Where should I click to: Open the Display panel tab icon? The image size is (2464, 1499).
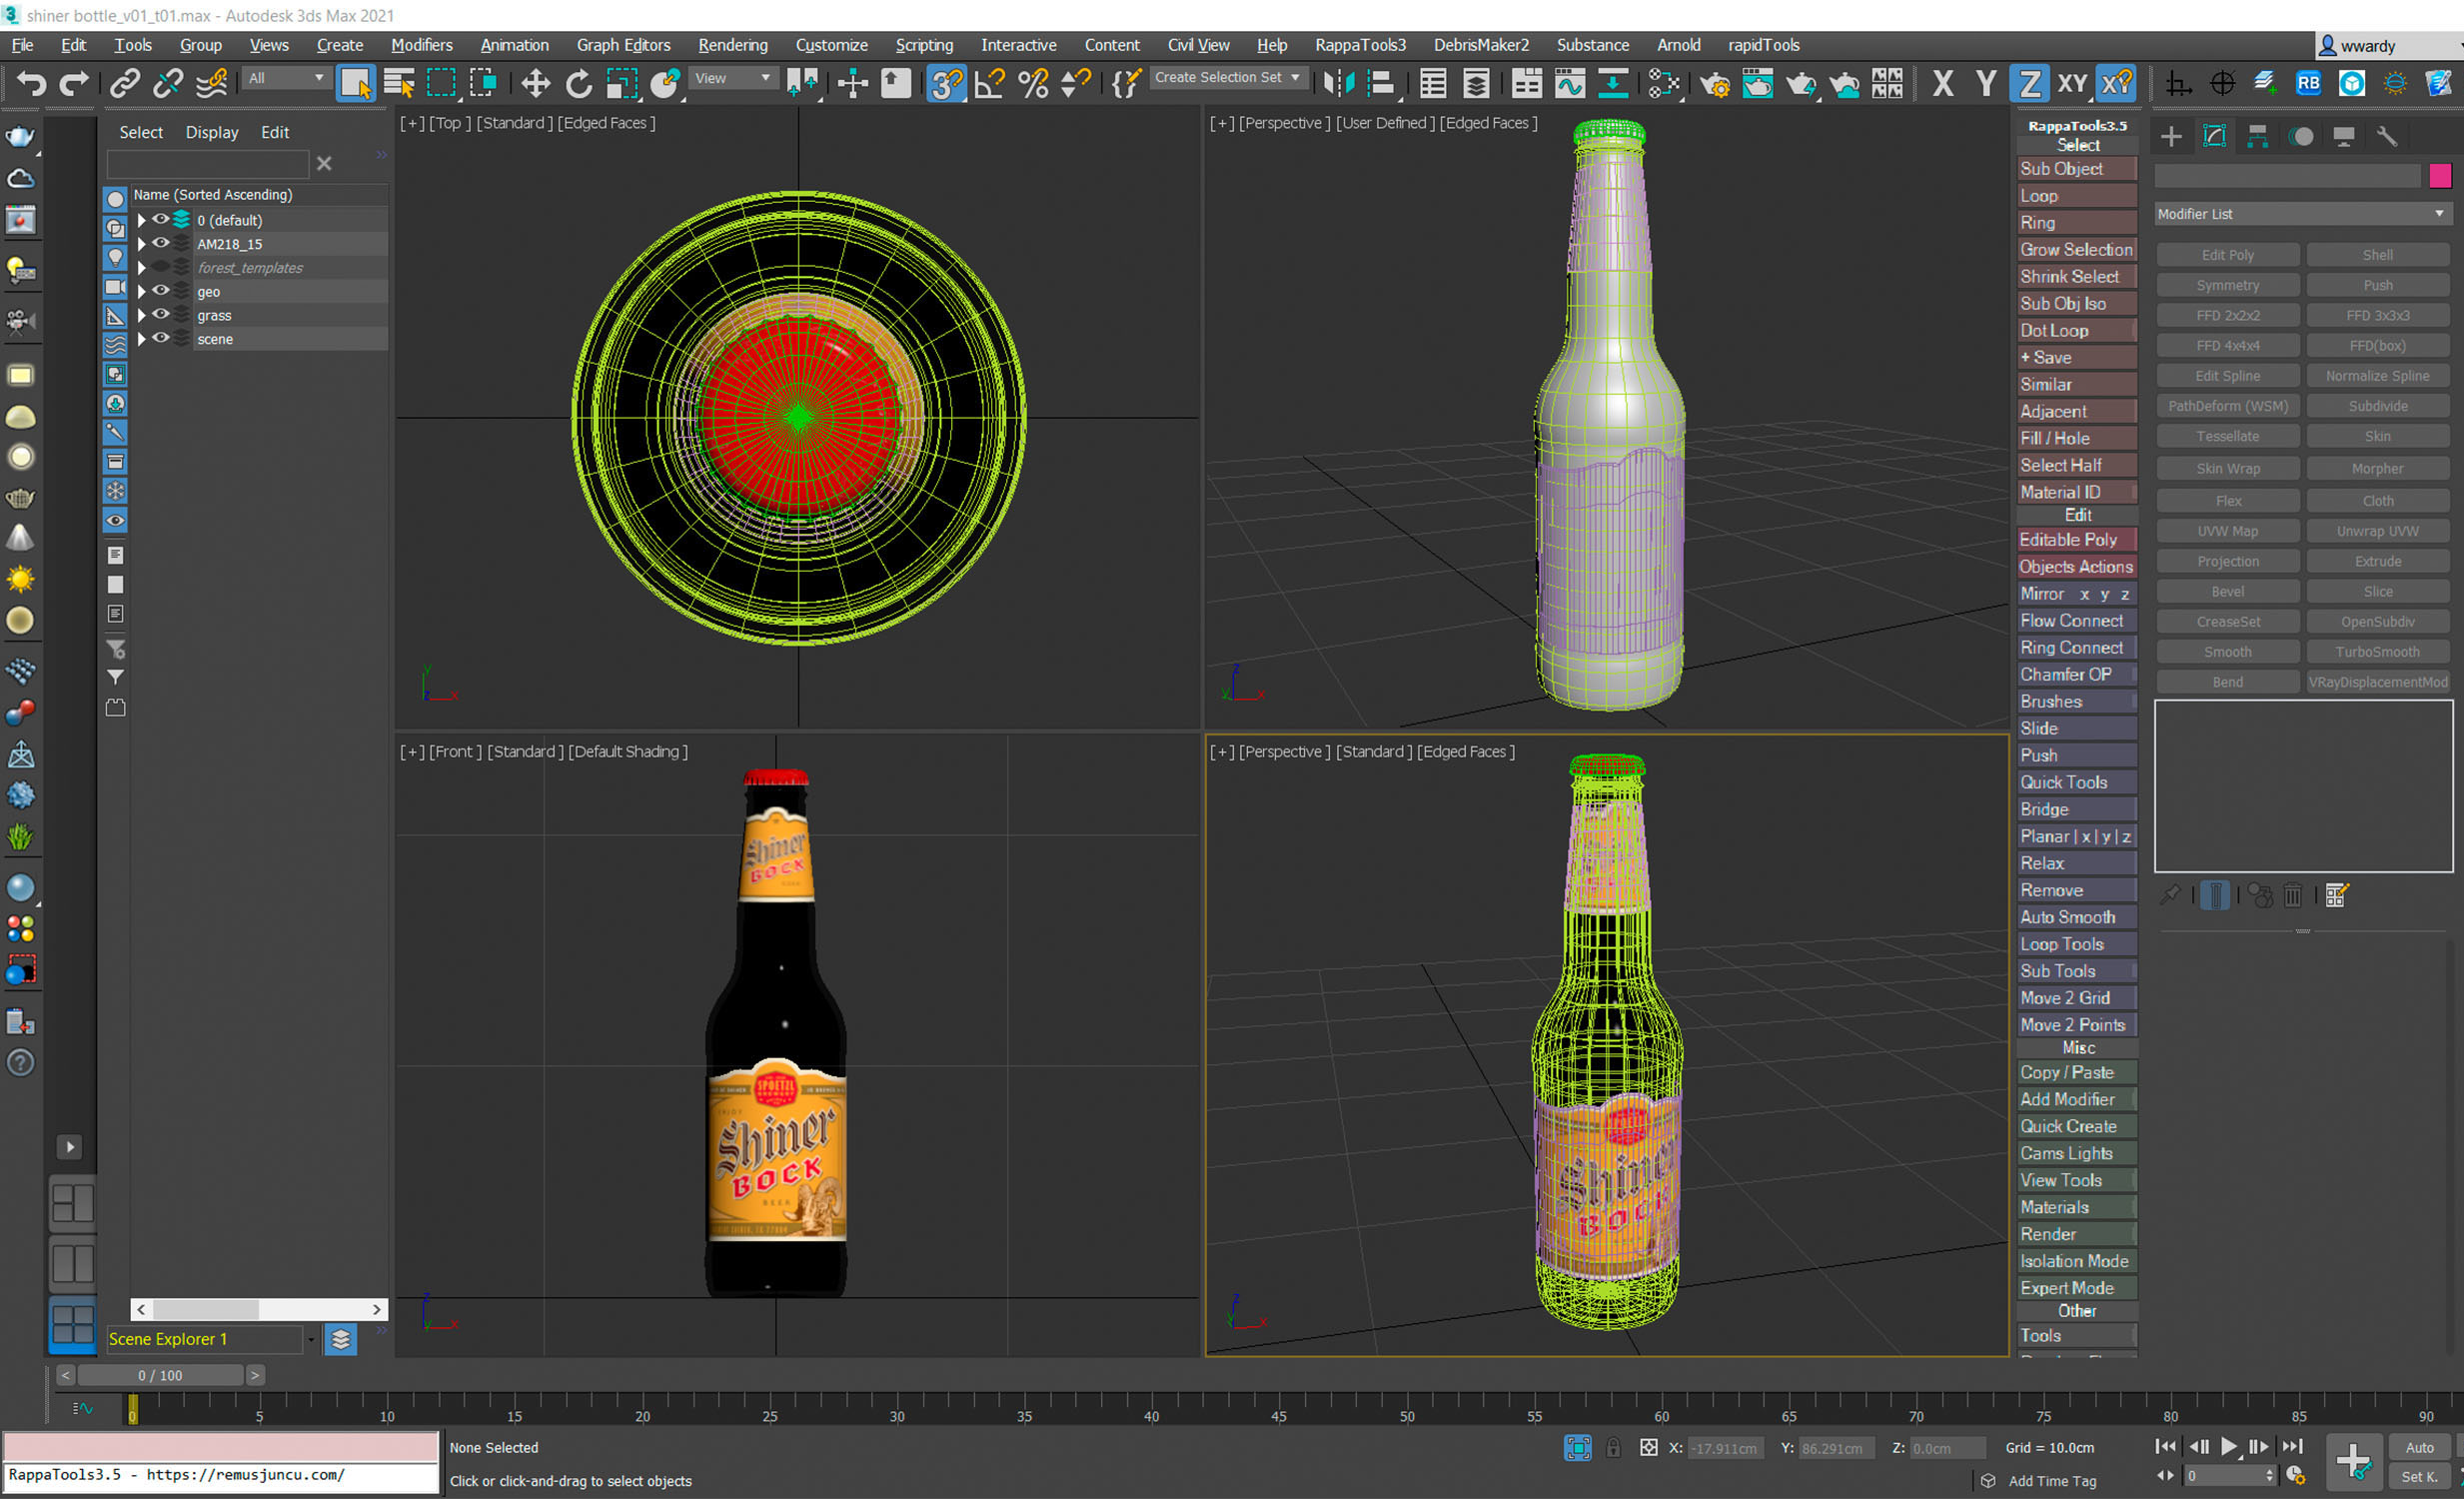2344,136
